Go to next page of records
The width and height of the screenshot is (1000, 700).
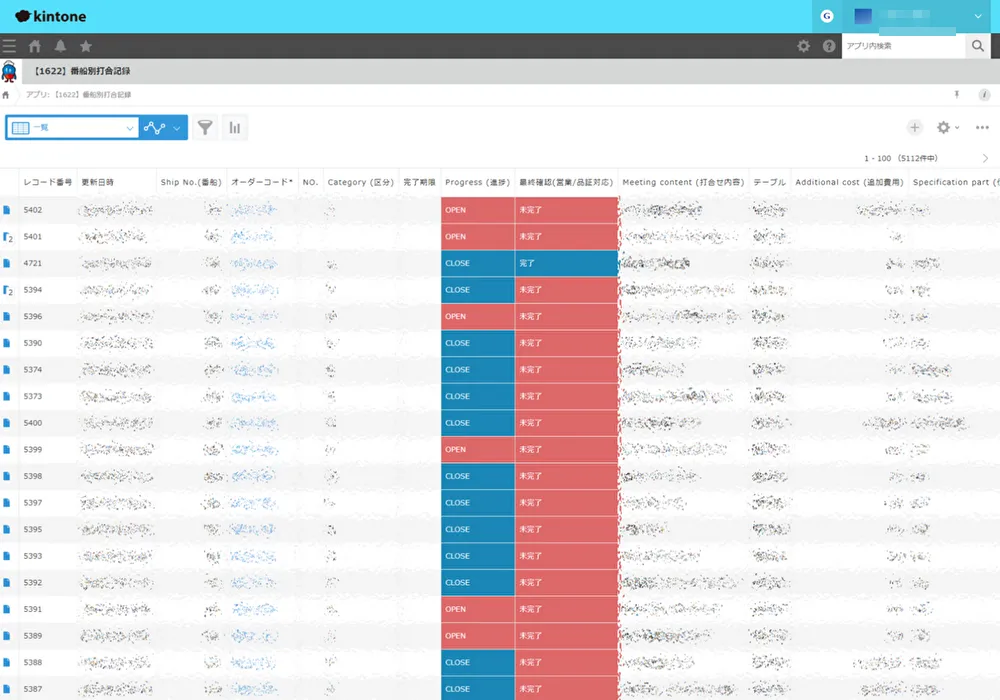[985, 159]
